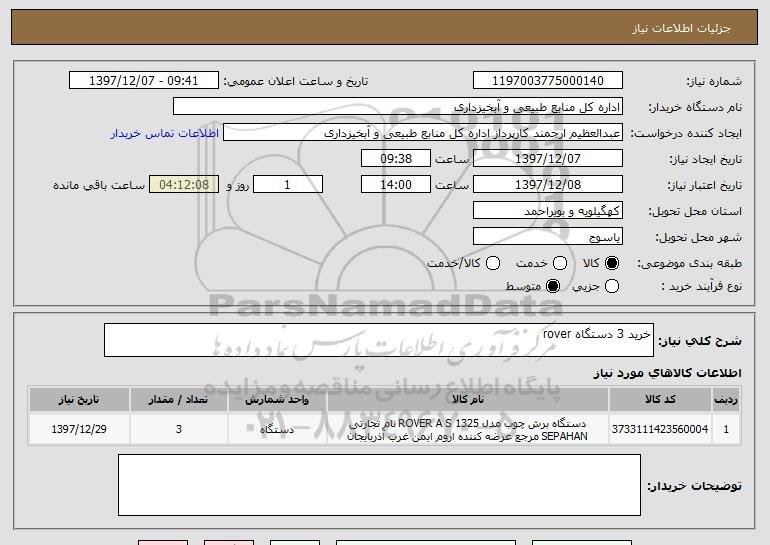770x545 pixels.
Task: Click the days remaining field showing 1
Action: click(288, 185)
